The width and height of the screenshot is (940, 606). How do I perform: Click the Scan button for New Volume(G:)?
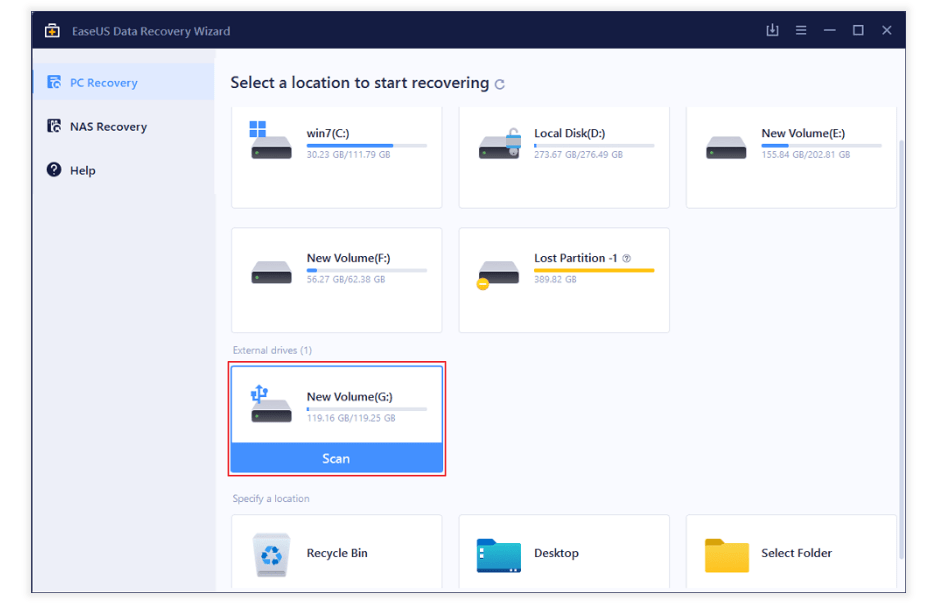pyautogui.click(x=336, y=458)
